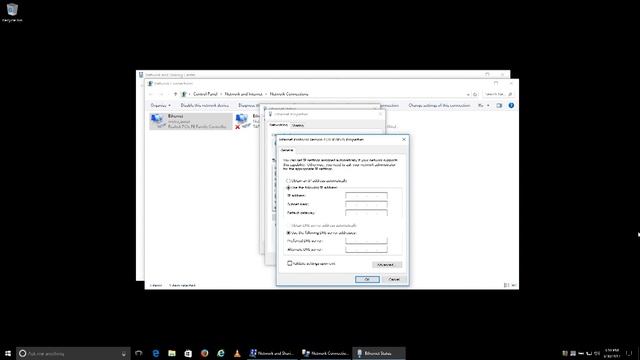Image resolution: width=640 pixels, height=360 pixels.
Task: Toggle the preview pane icon
Action: click(499, 105)
